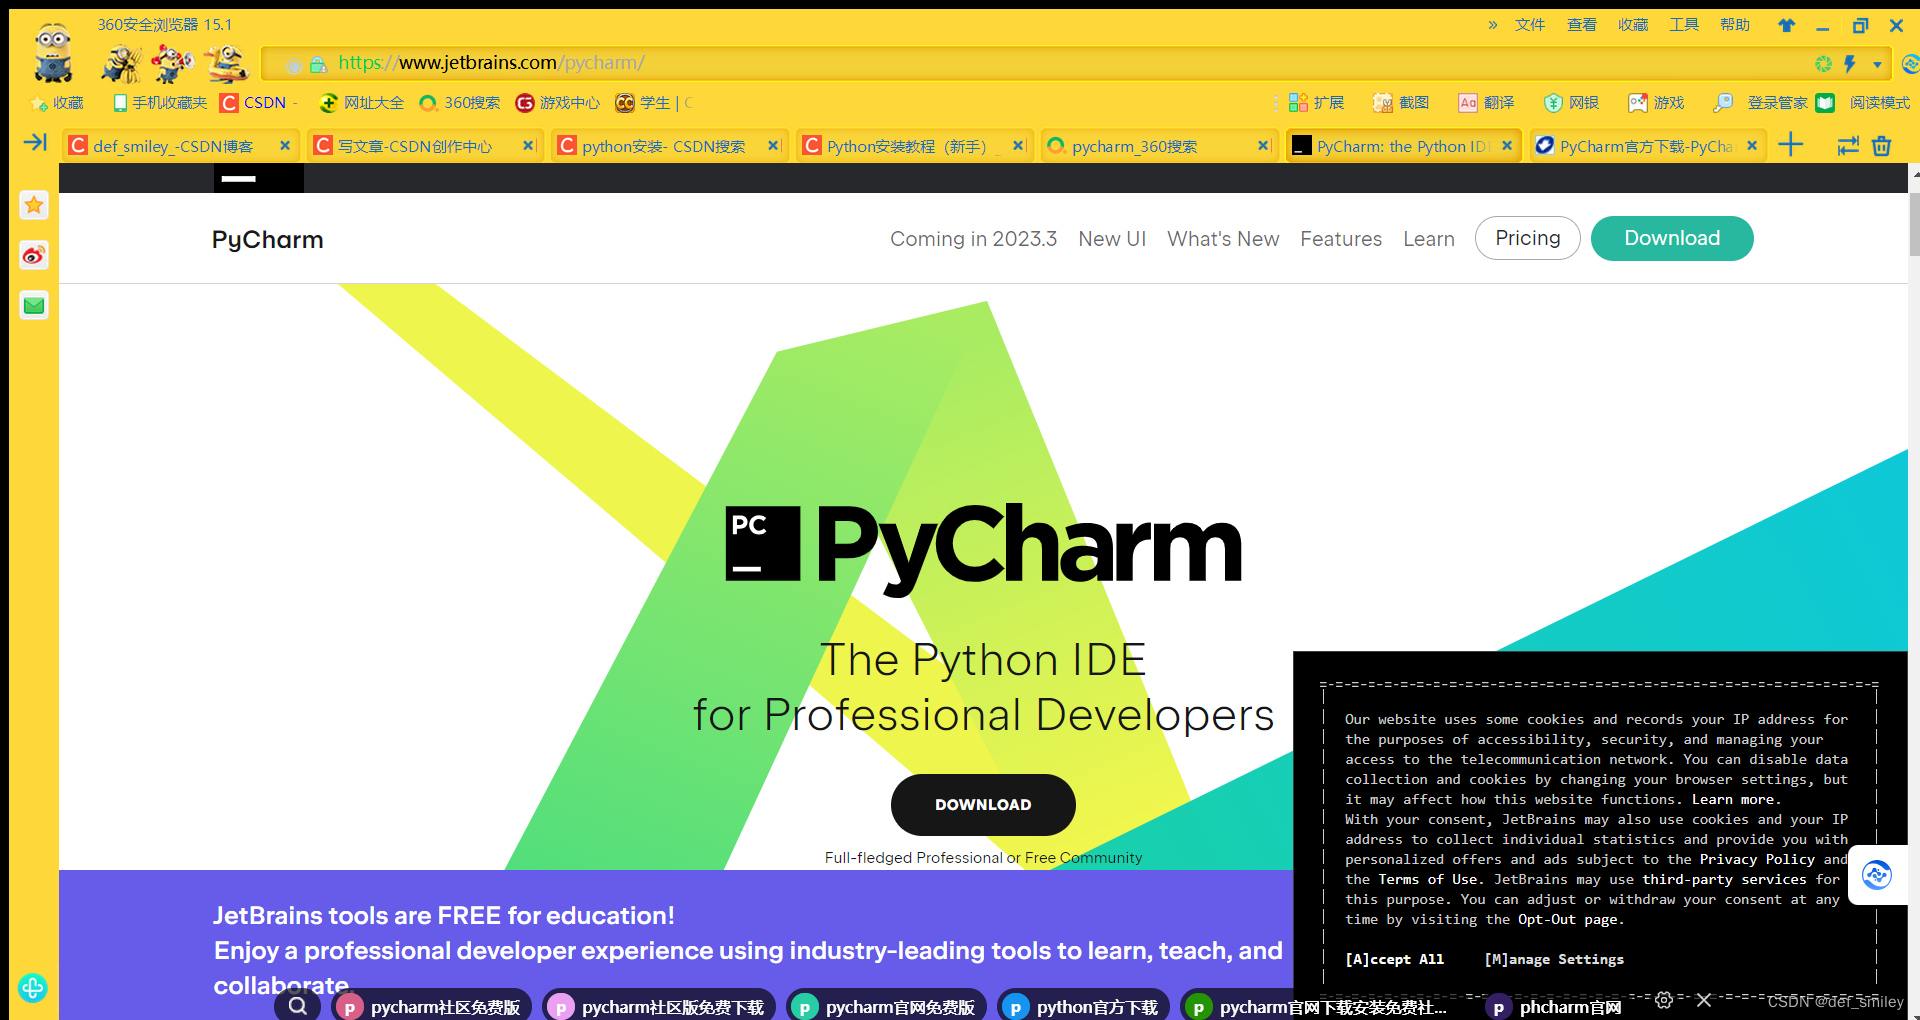Open the Coming in 2023.3 page

point(973,239)
